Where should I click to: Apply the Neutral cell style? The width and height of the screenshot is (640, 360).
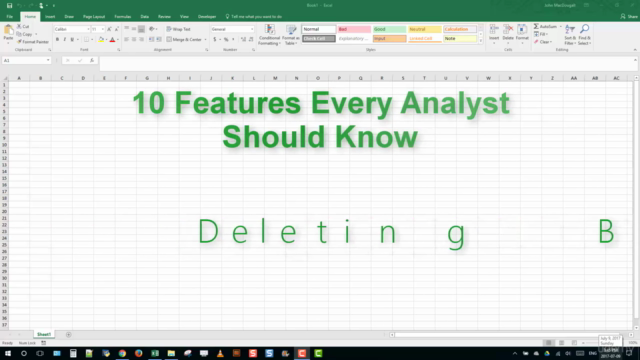click(x=424, y=29)
